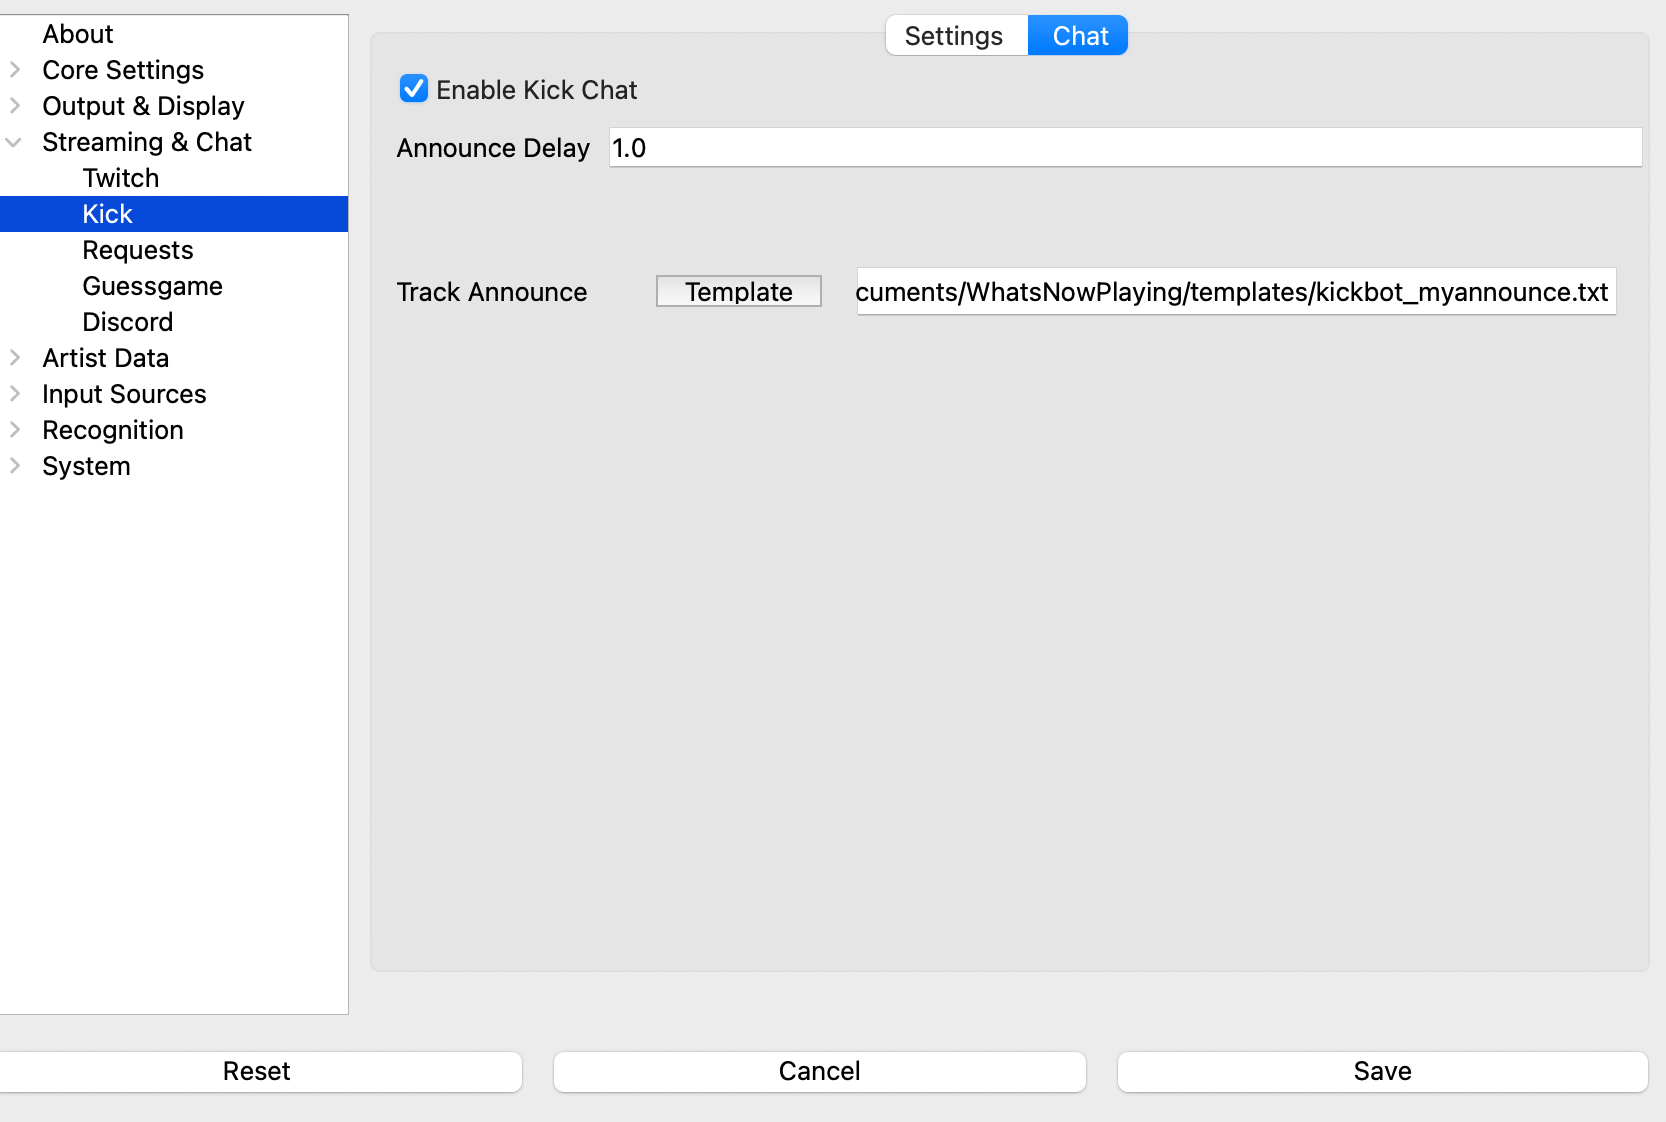1666x1122 pixels.
Task: Expand the Output & Display section
Action: coord(15,105)
